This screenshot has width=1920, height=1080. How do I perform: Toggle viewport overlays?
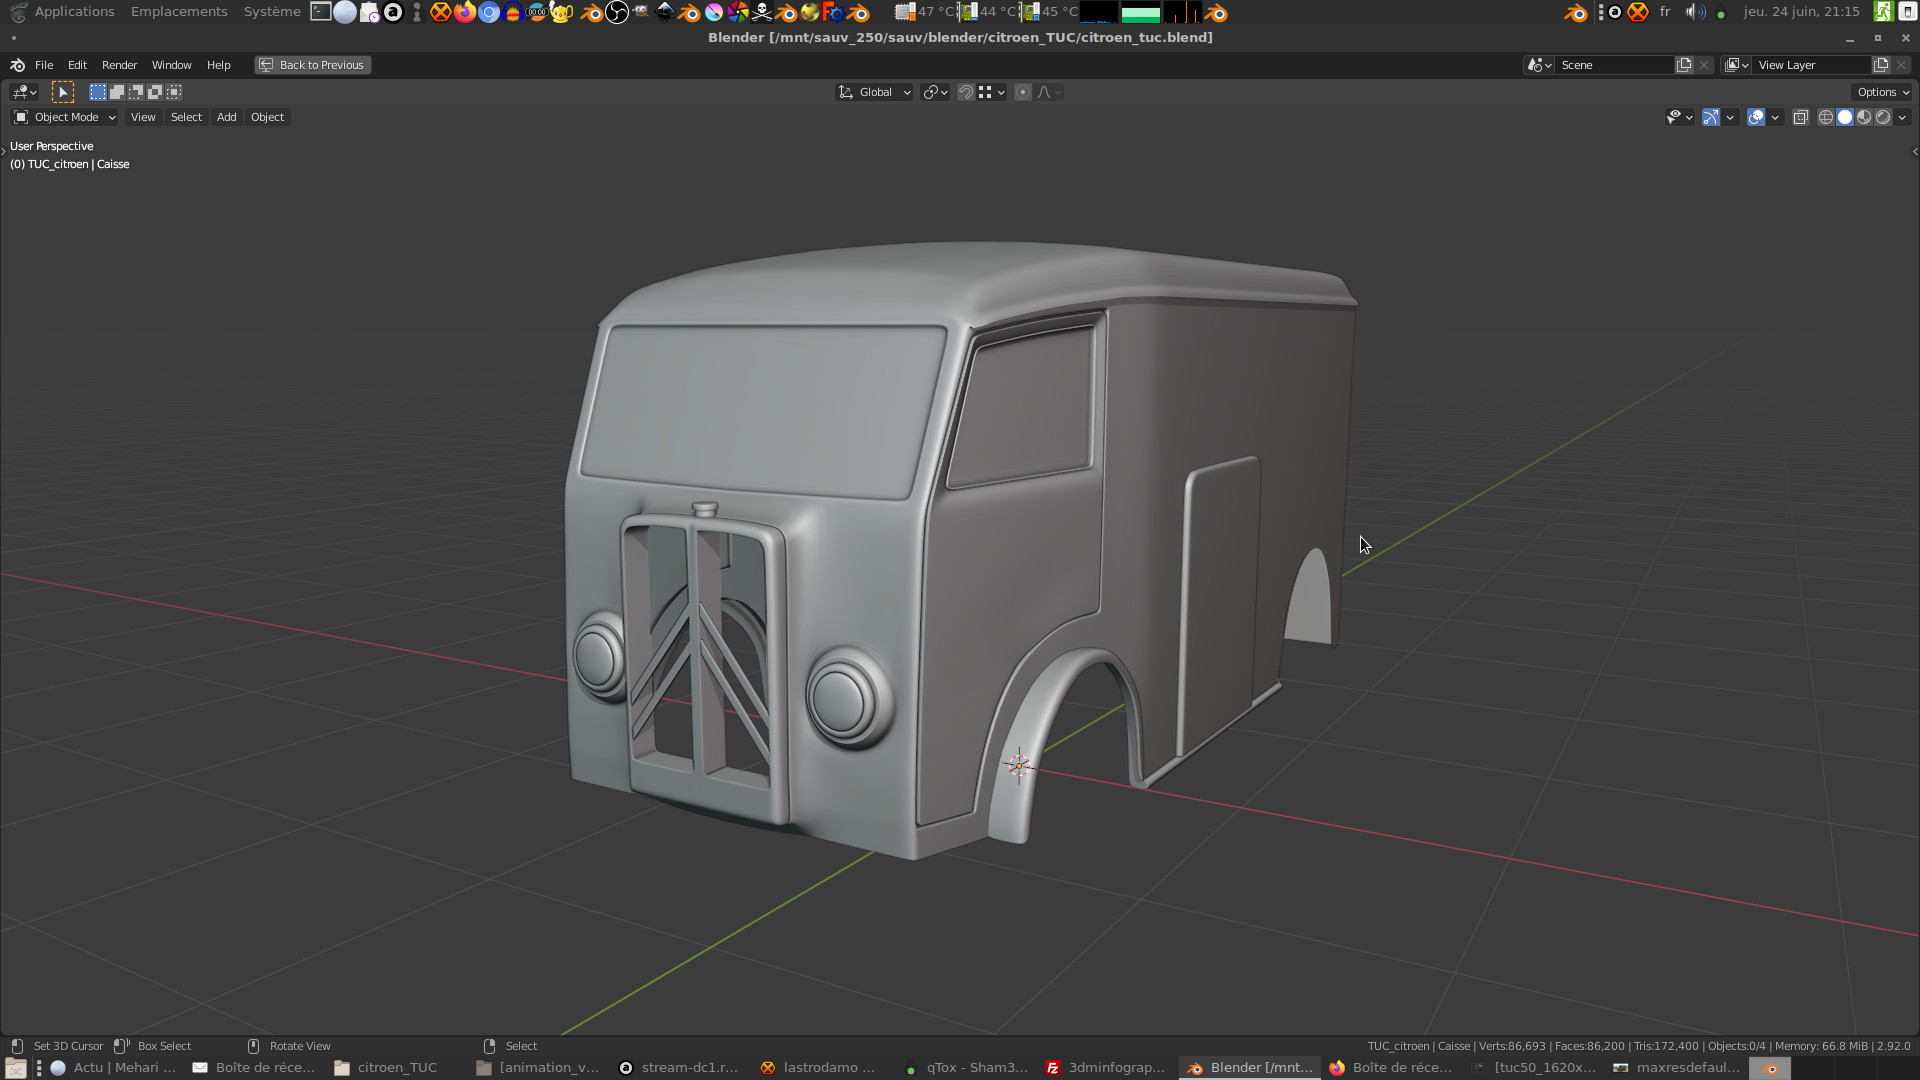click(1756, 117)
